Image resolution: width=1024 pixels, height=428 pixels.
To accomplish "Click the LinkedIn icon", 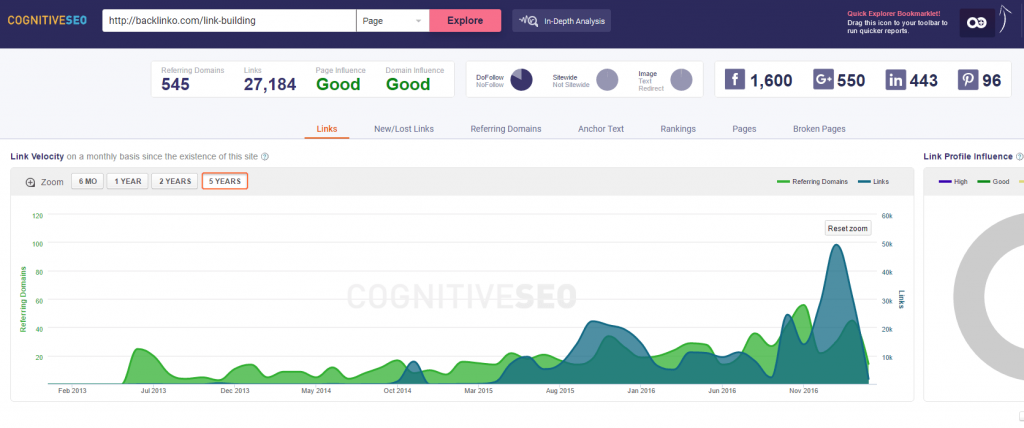I will tap(897, 80).
